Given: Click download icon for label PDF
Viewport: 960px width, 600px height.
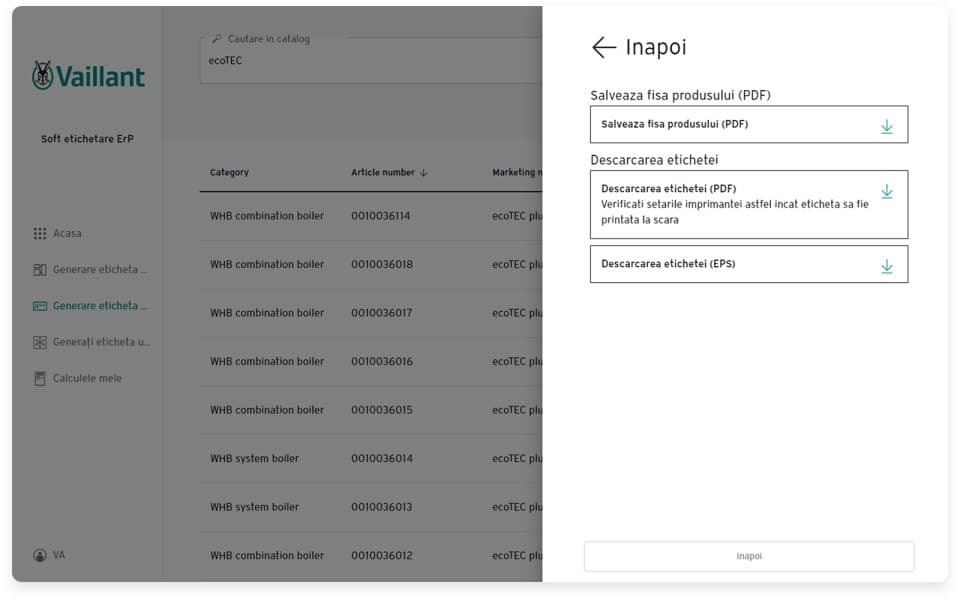Looking at the screenshot, I should click(x=886, y=191).
